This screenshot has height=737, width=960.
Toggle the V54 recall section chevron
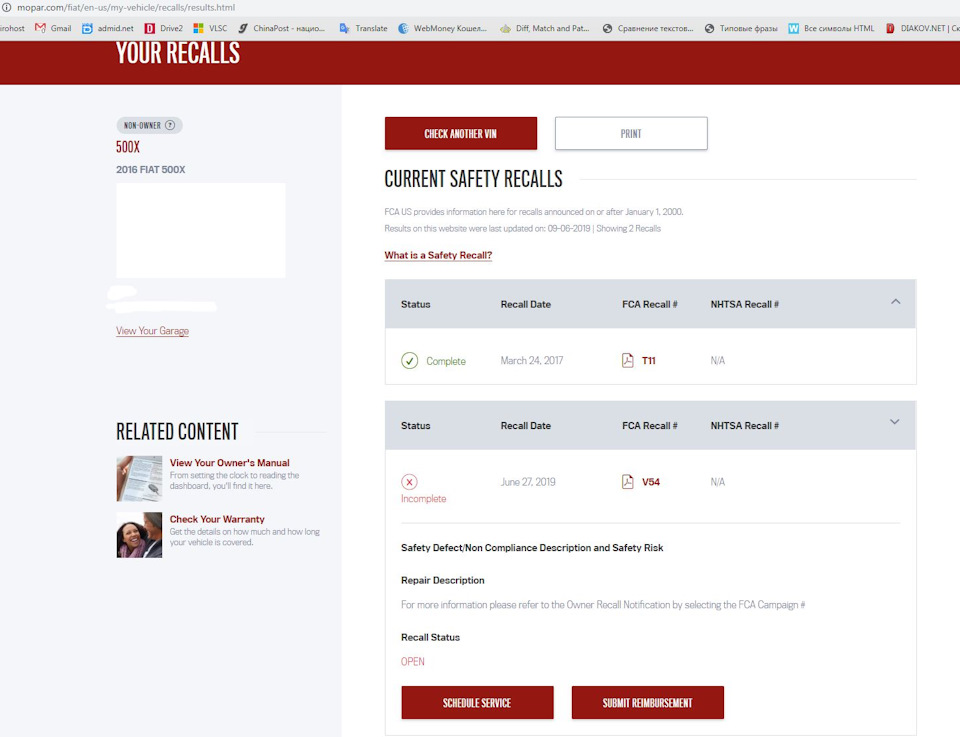pyautogui.click(x=894, y=422)
